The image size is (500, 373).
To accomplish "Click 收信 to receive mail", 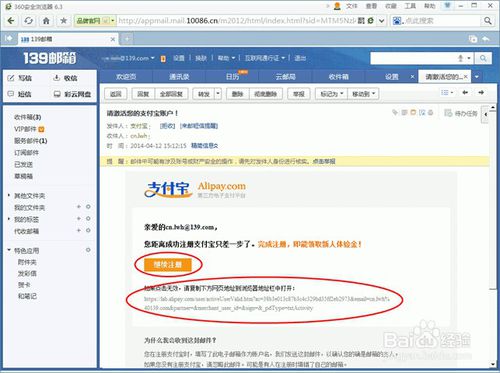I will click(65, 78).
